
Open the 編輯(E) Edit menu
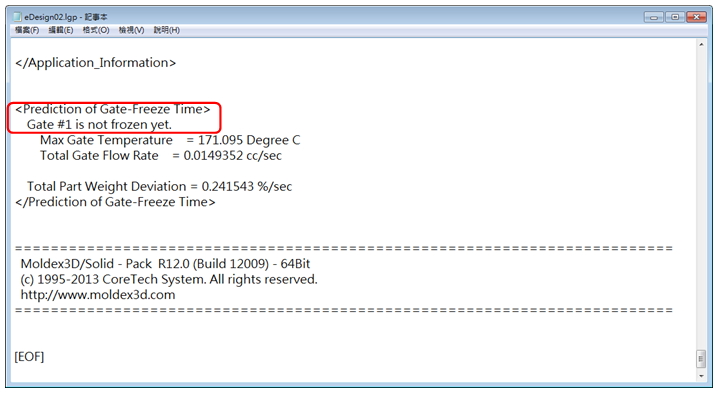click(x=61, y=30)
